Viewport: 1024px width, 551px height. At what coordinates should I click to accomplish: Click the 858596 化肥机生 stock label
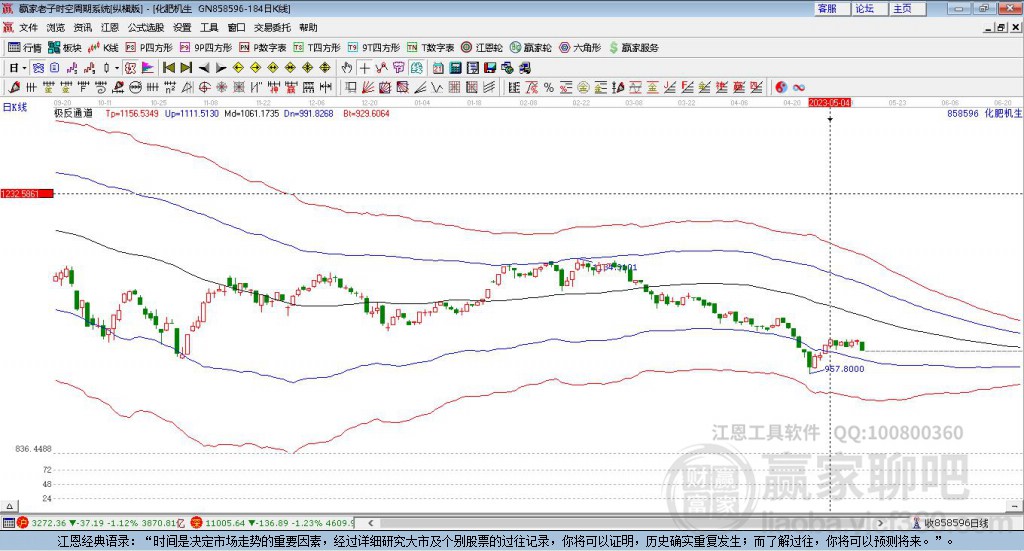pos(984,113)
